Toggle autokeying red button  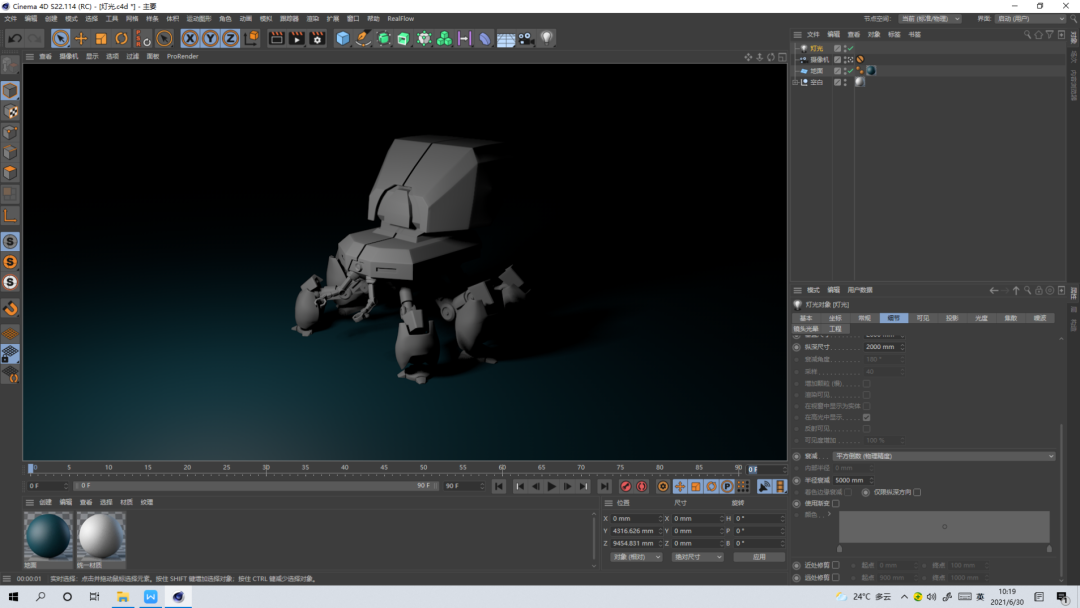coord(642,487)
